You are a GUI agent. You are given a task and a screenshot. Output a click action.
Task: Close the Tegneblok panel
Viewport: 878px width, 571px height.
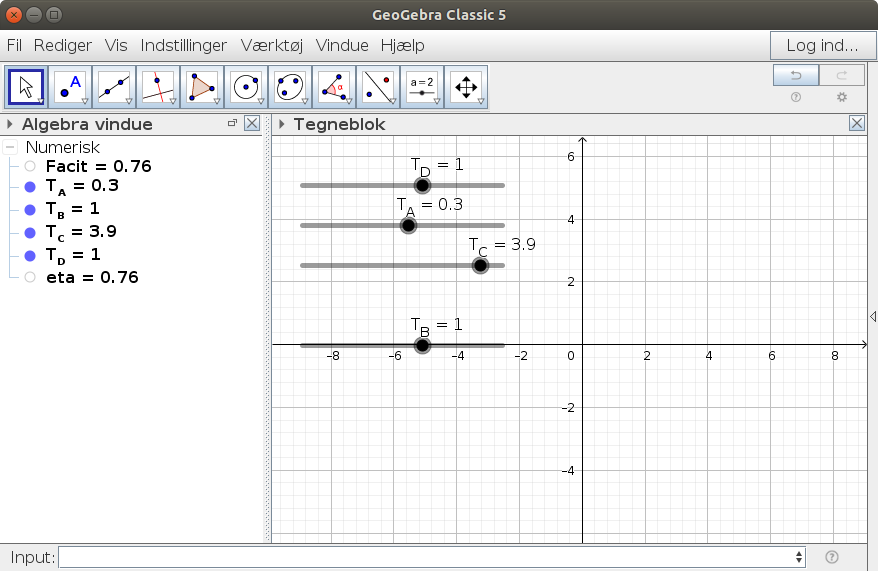click(x=857, y=123)
